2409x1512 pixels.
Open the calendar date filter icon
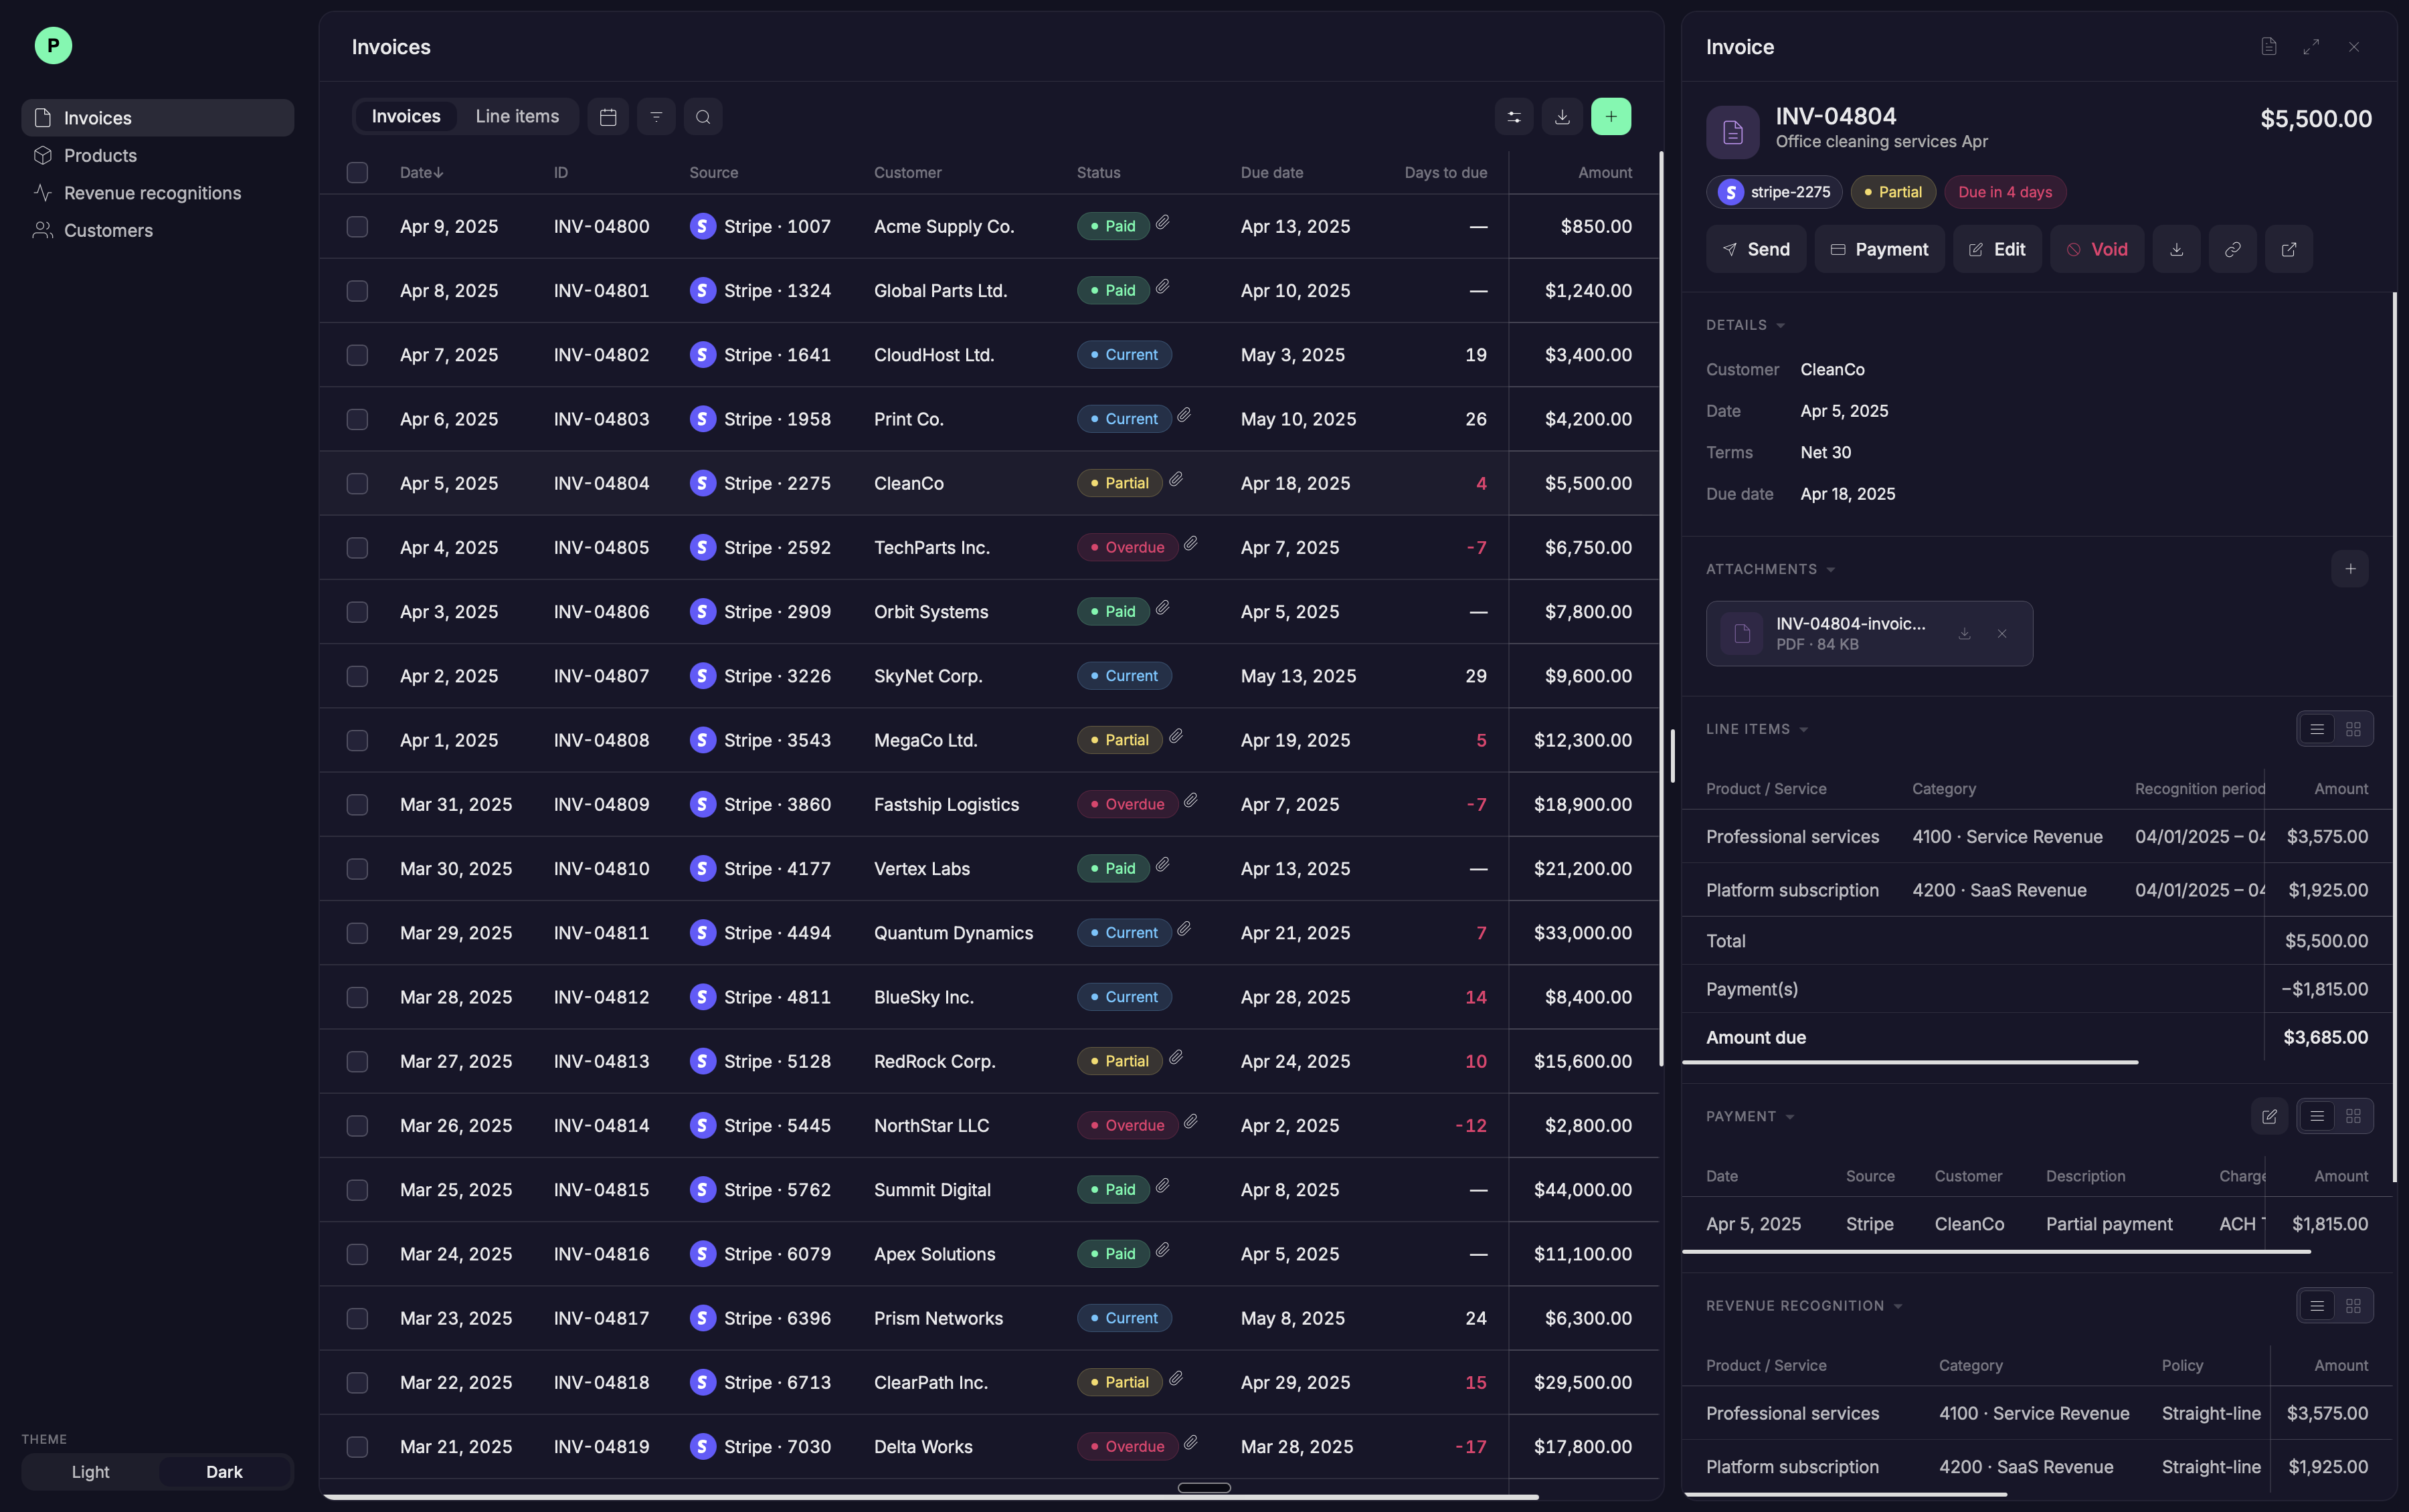pos(608,117)
